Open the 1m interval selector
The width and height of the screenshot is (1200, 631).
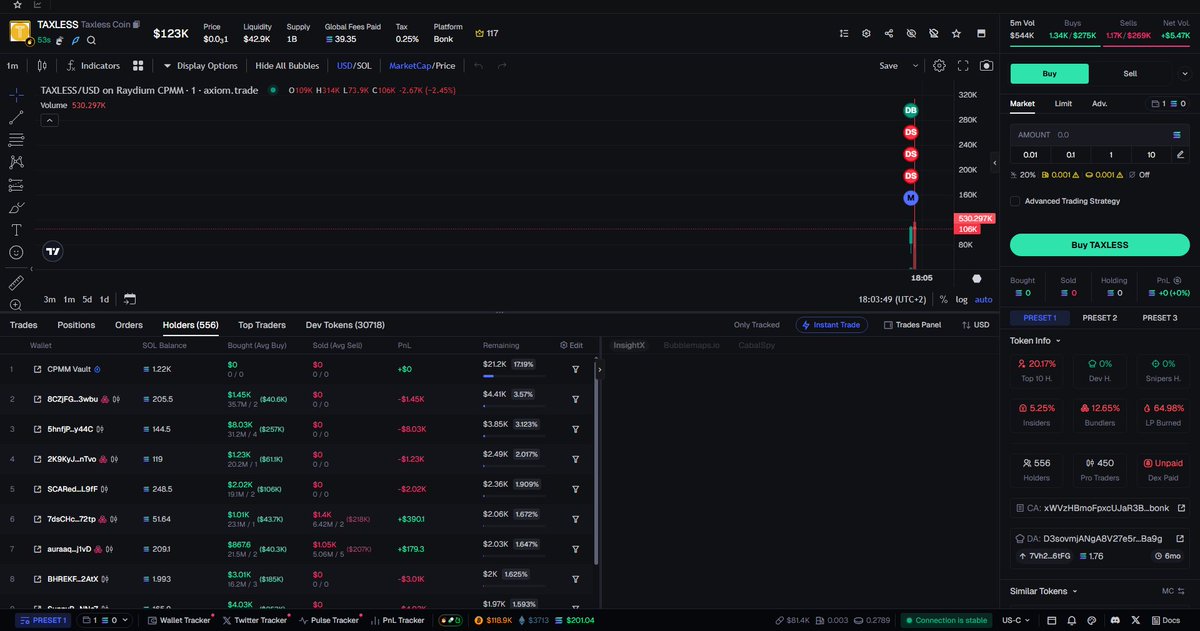[x=13, y=66]
